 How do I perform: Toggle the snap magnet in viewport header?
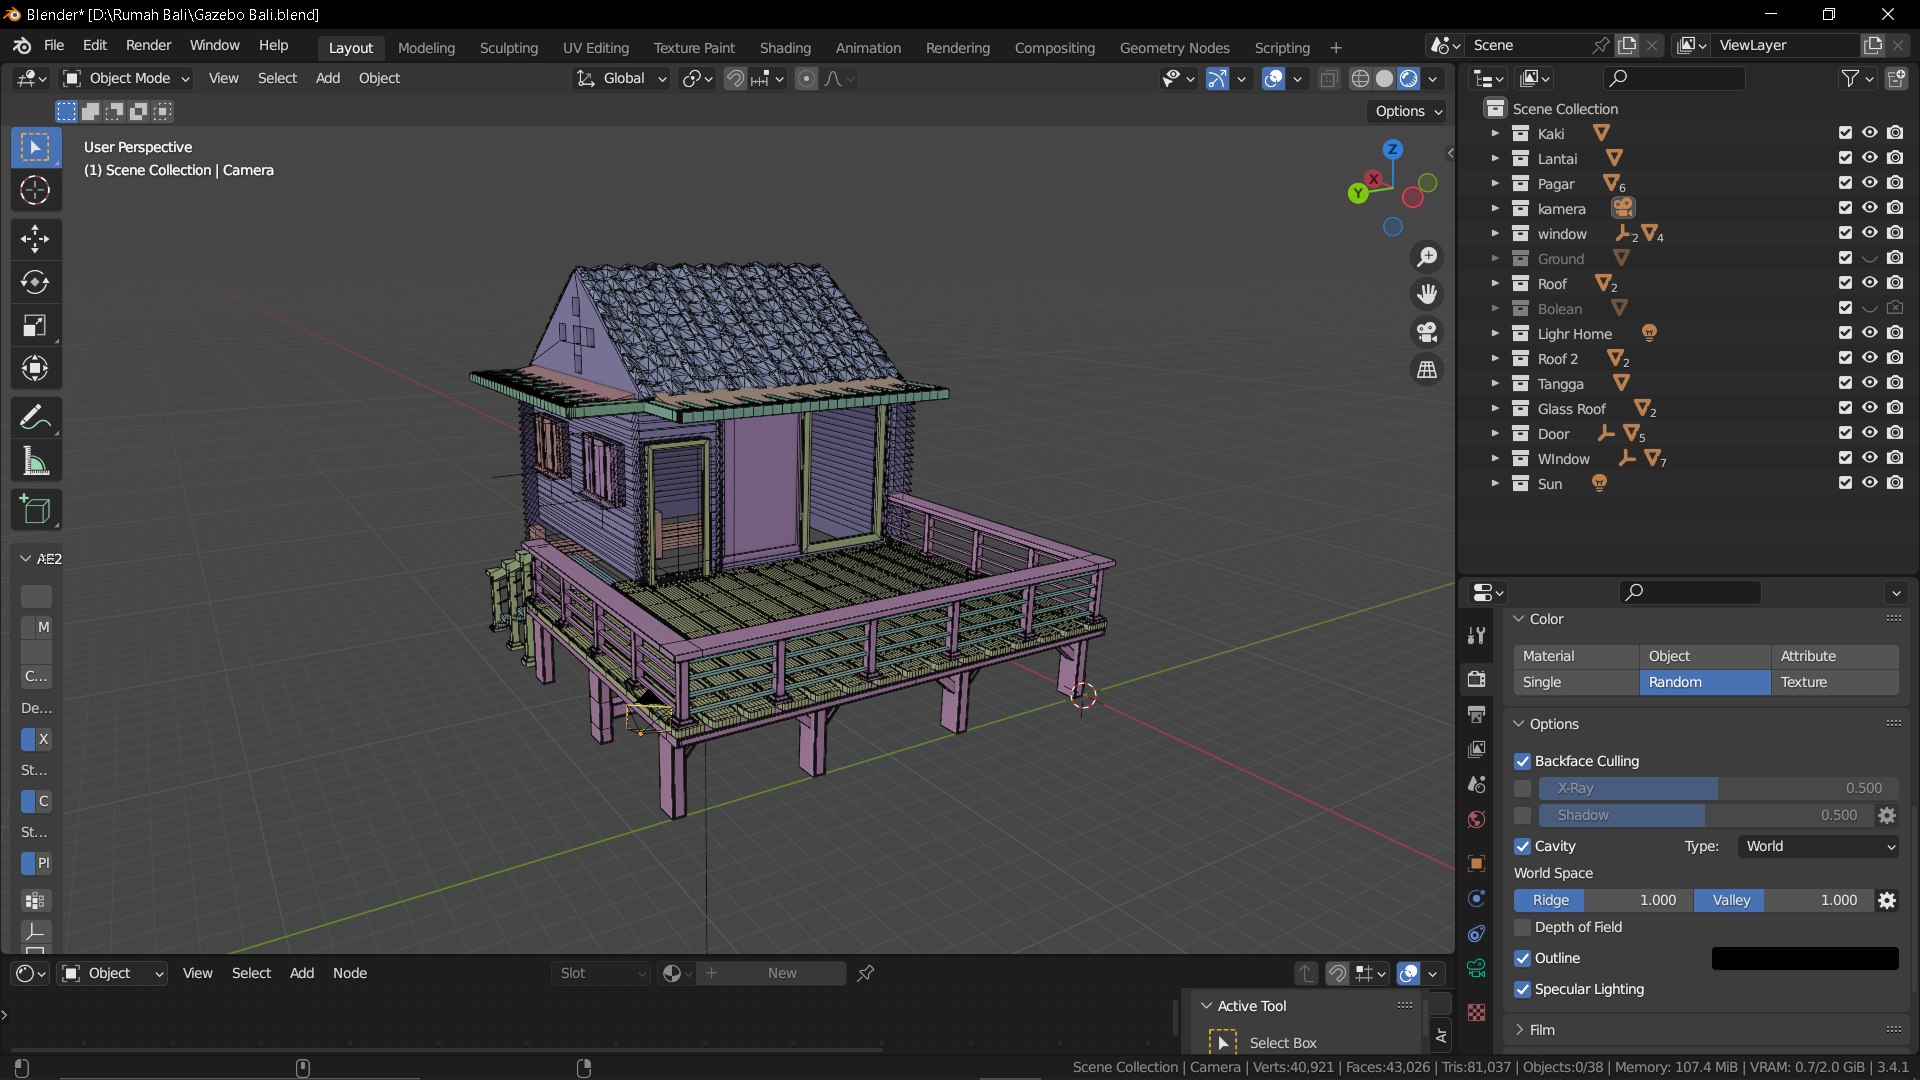[x=735, y=78]
